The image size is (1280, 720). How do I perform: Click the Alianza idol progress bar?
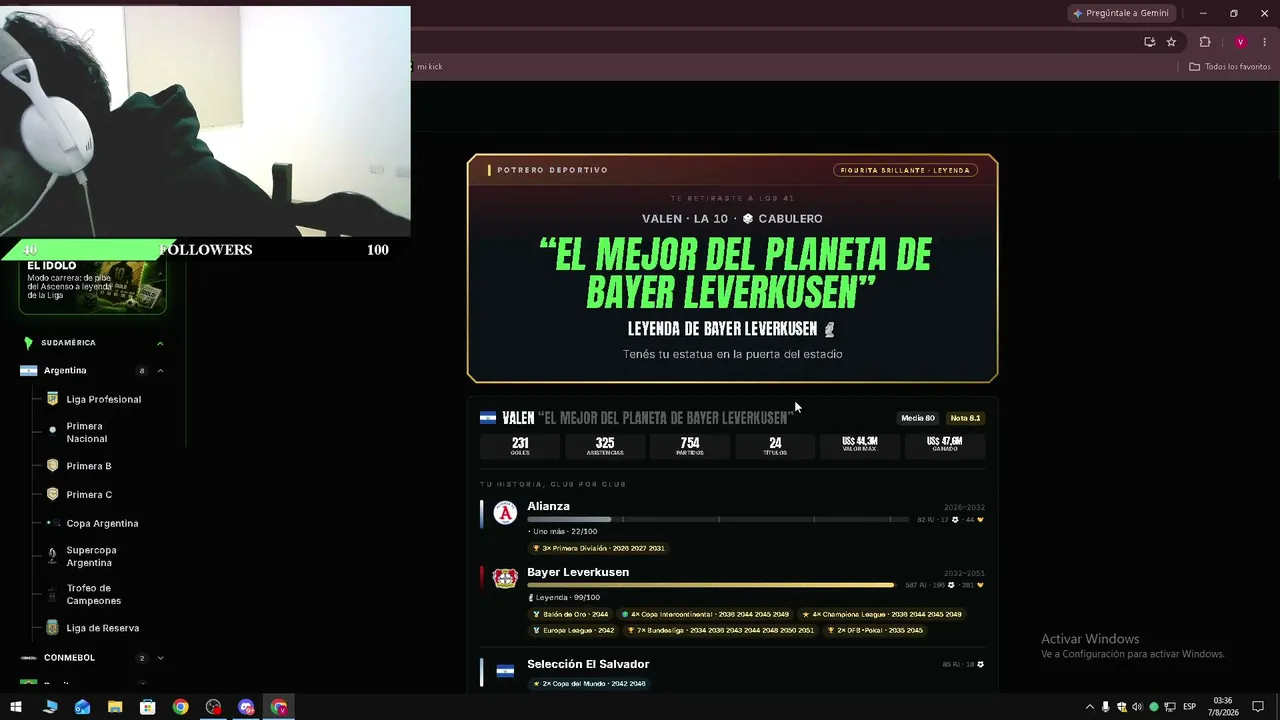coord(718,520)
